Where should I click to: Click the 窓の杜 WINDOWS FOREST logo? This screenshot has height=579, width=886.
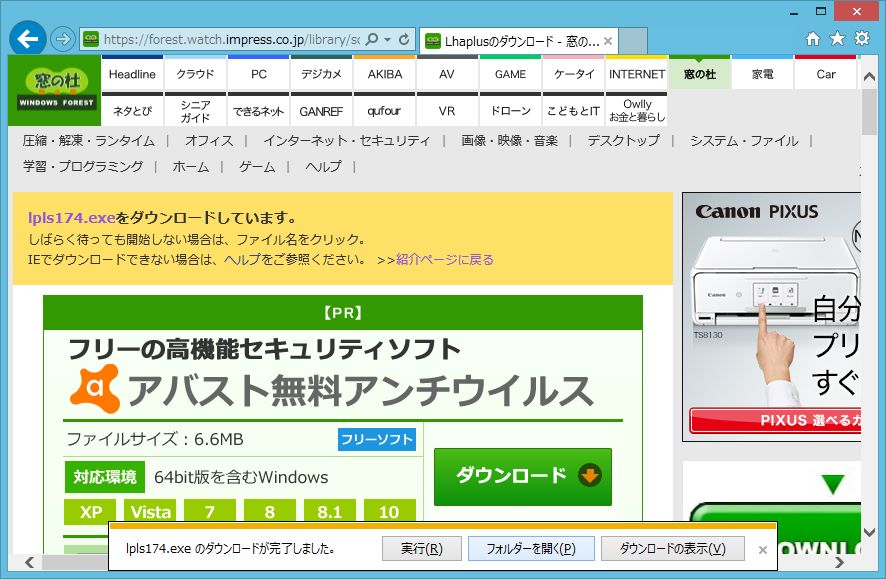pos(54,90)
